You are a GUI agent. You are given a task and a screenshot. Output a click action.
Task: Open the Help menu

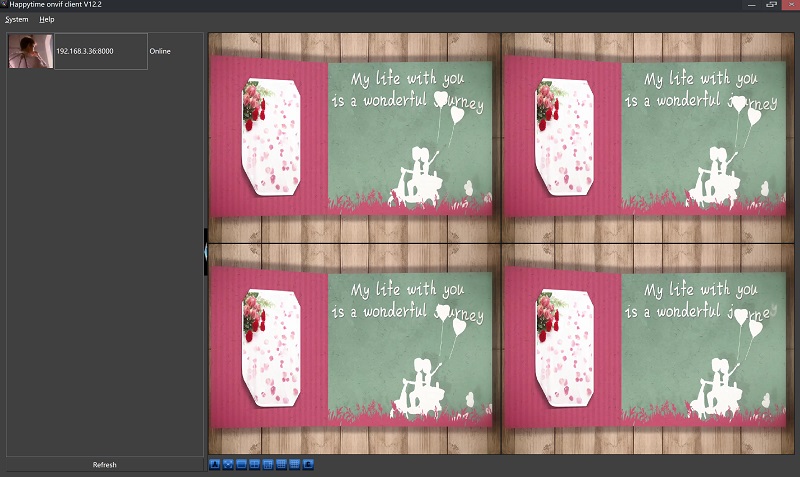point(47,19)
